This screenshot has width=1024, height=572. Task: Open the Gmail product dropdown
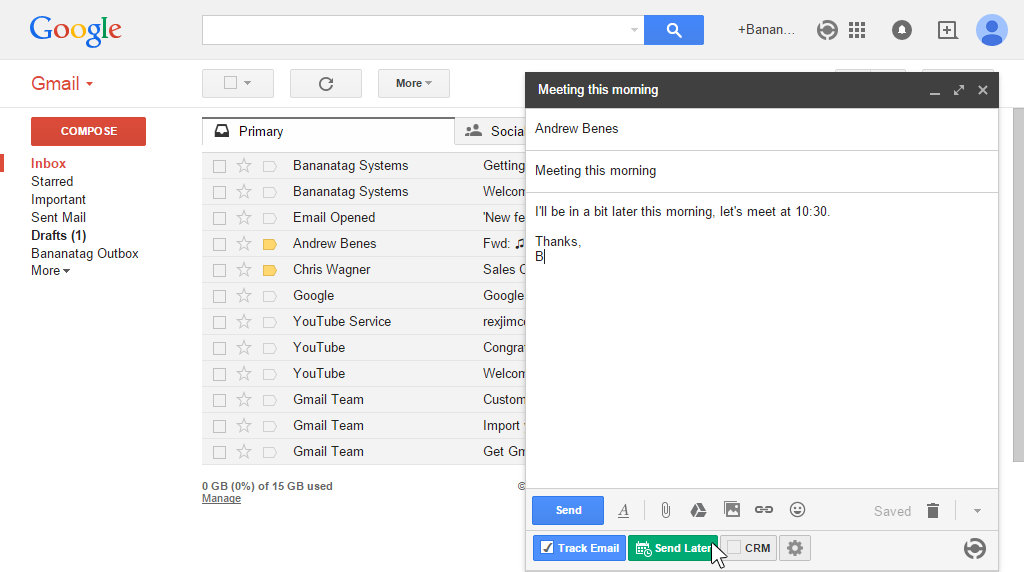62,84
